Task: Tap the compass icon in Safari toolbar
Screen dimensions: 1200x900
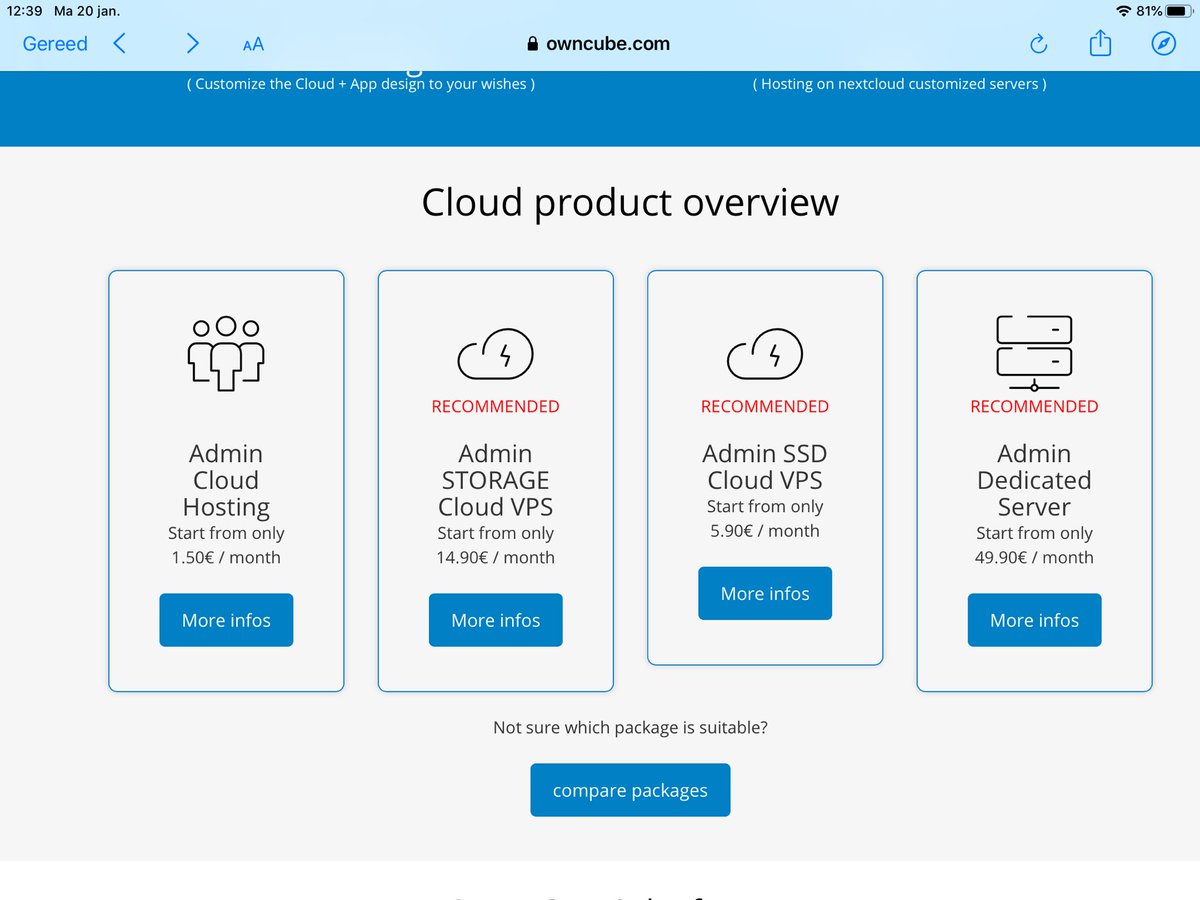Action: (1163, 44)
